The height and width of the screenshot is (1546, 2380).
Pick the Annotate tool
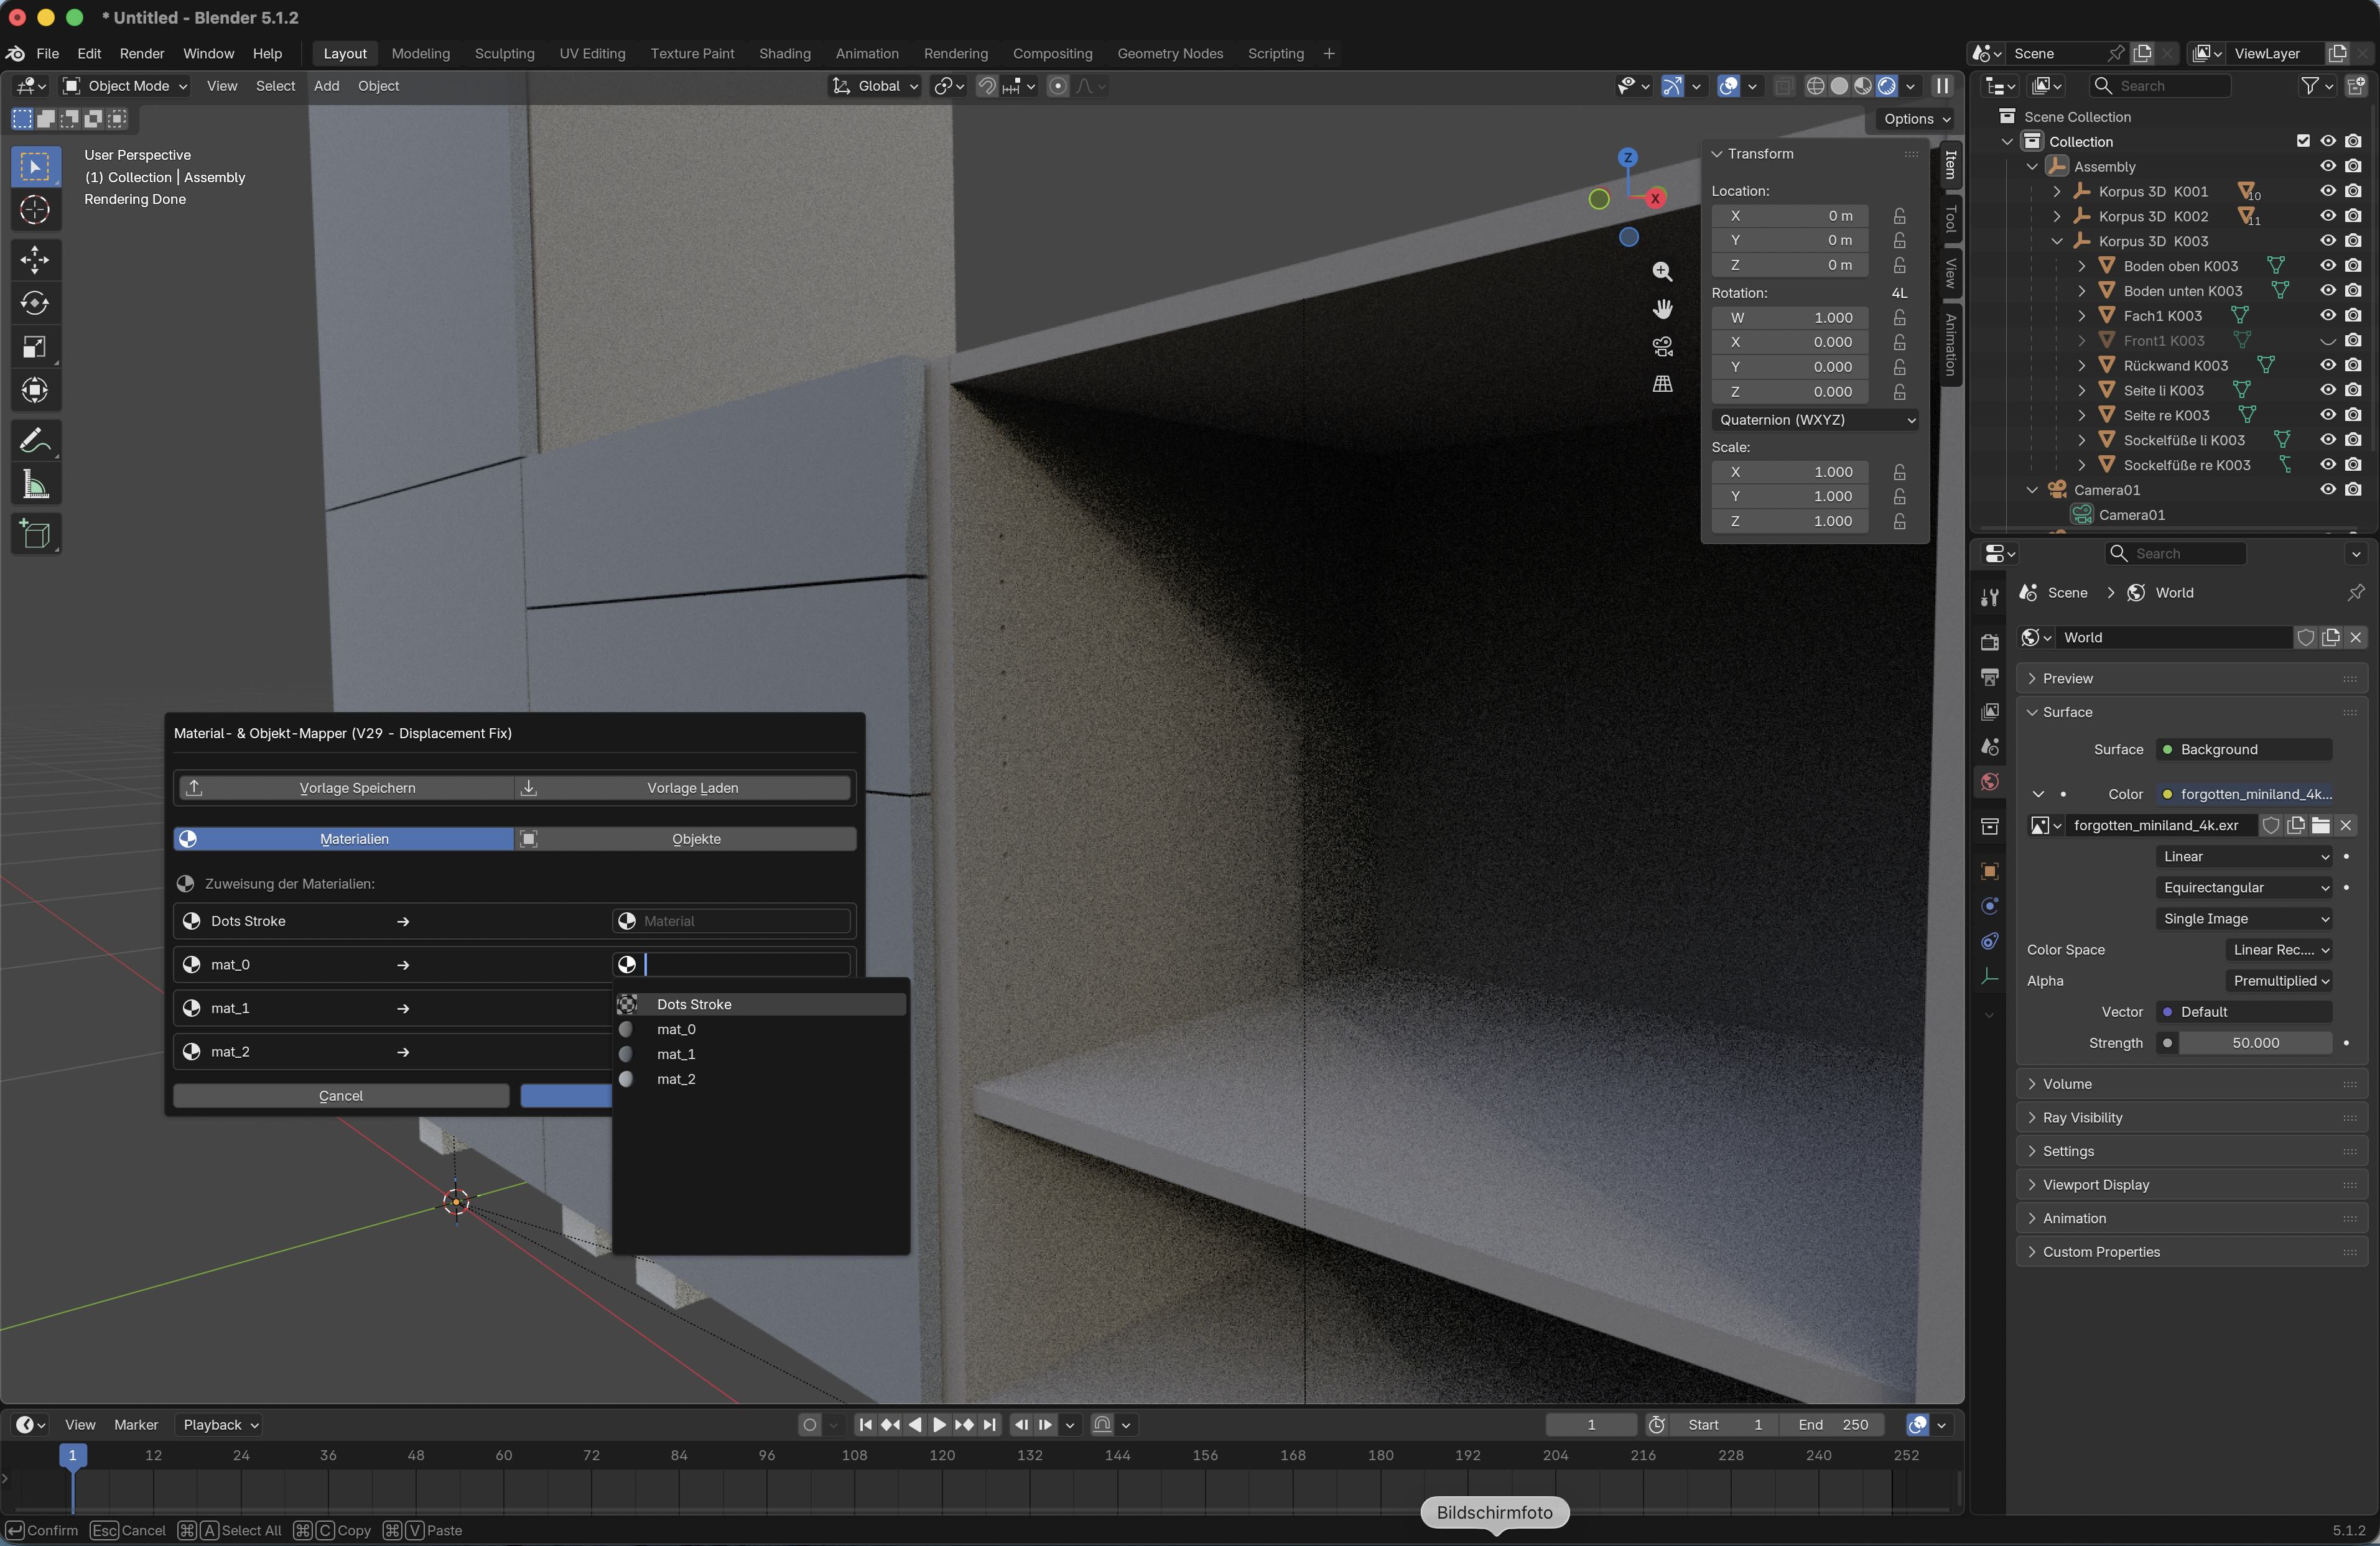35,440
